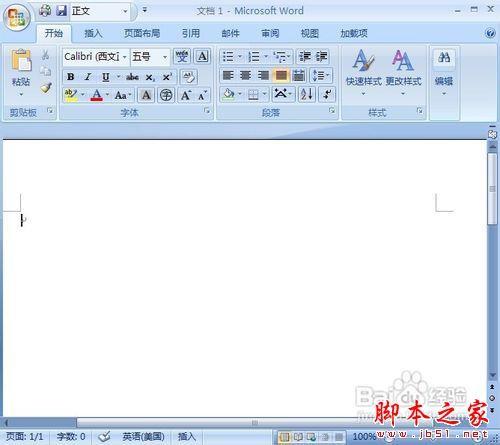The width and height of the screenshot is (500, 445).
Task: Apply distributed alignment icon
Action: (299, 75)
